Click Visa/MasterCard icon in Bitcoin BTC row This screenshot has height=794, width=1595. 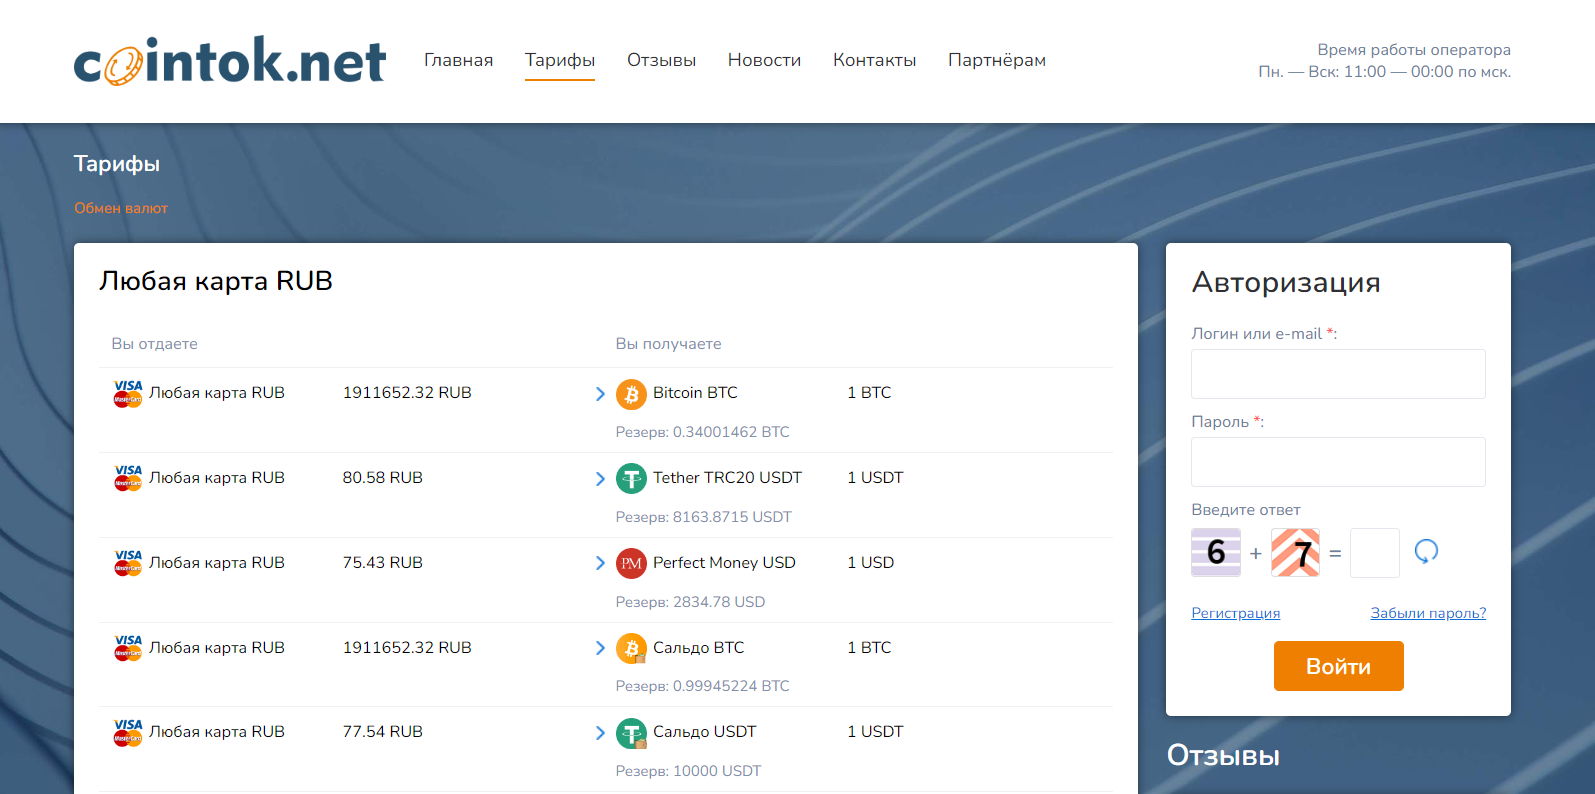(128, 393)
